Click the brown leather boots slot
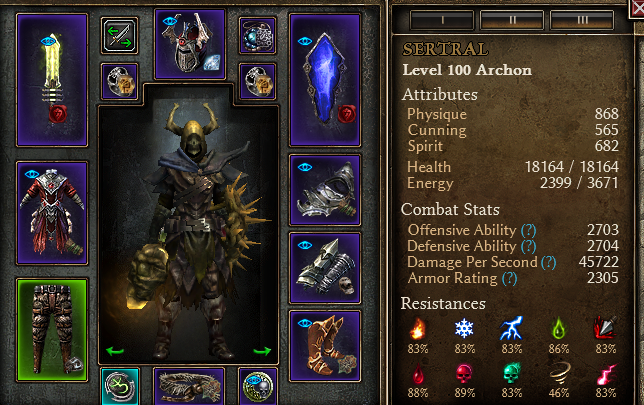Viewport: 644px width, 405px height. click(325, 346)
